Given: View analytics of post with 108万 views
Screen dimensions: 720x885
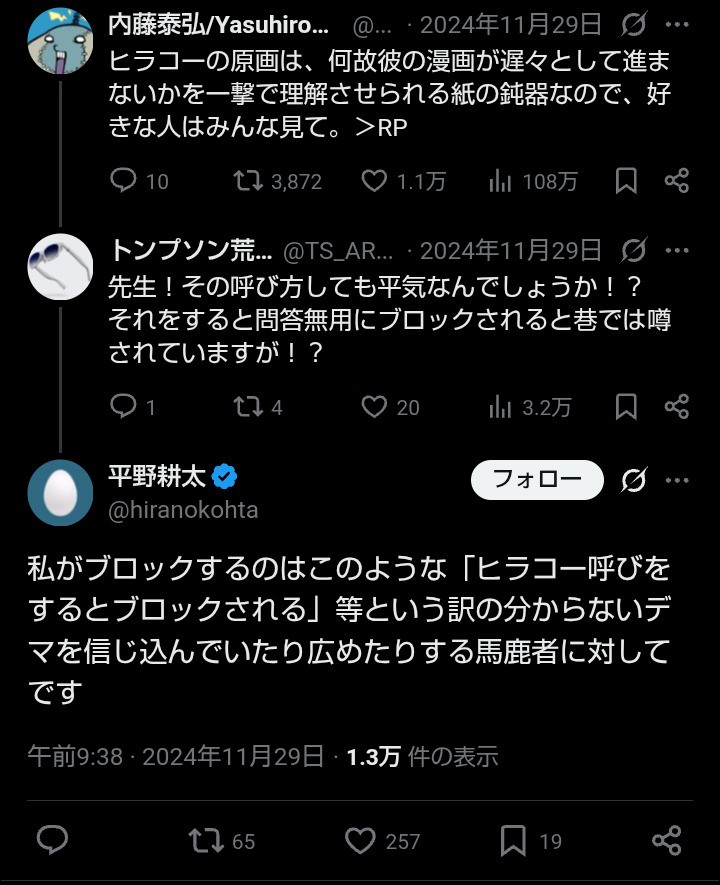Looking at the screenshot, I should pyautogui.click(x=500, y=181).
